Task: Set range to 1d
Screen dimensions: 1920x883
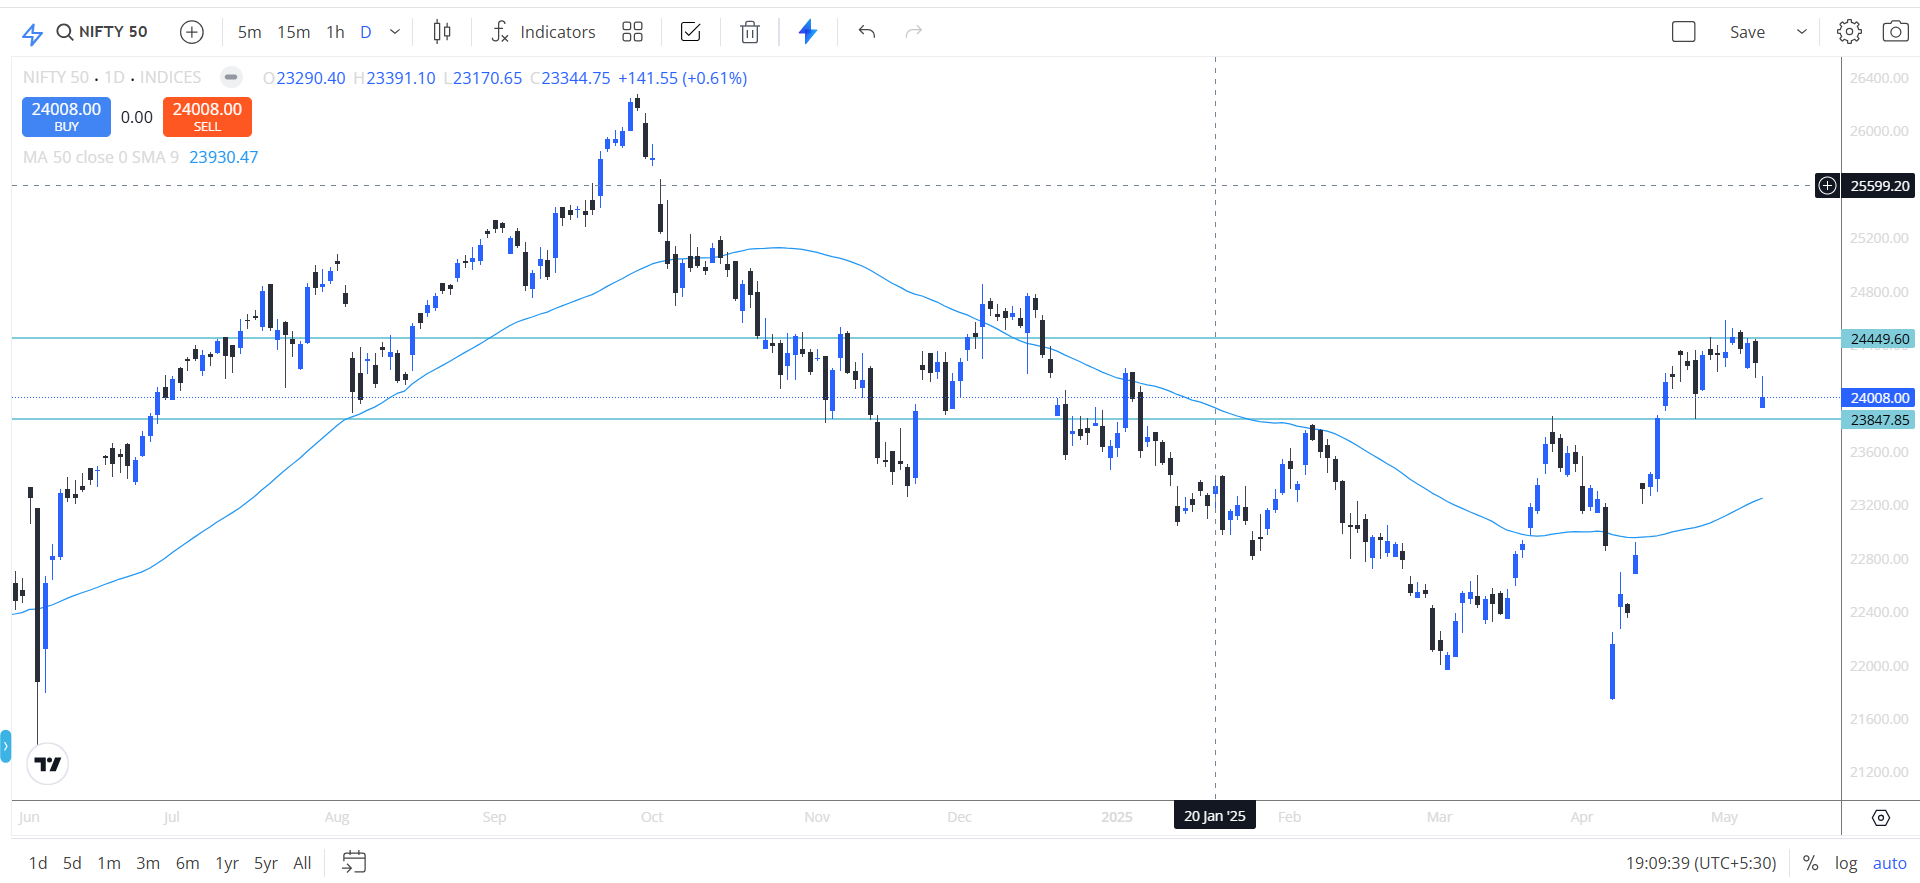Action: click(38, 863)
